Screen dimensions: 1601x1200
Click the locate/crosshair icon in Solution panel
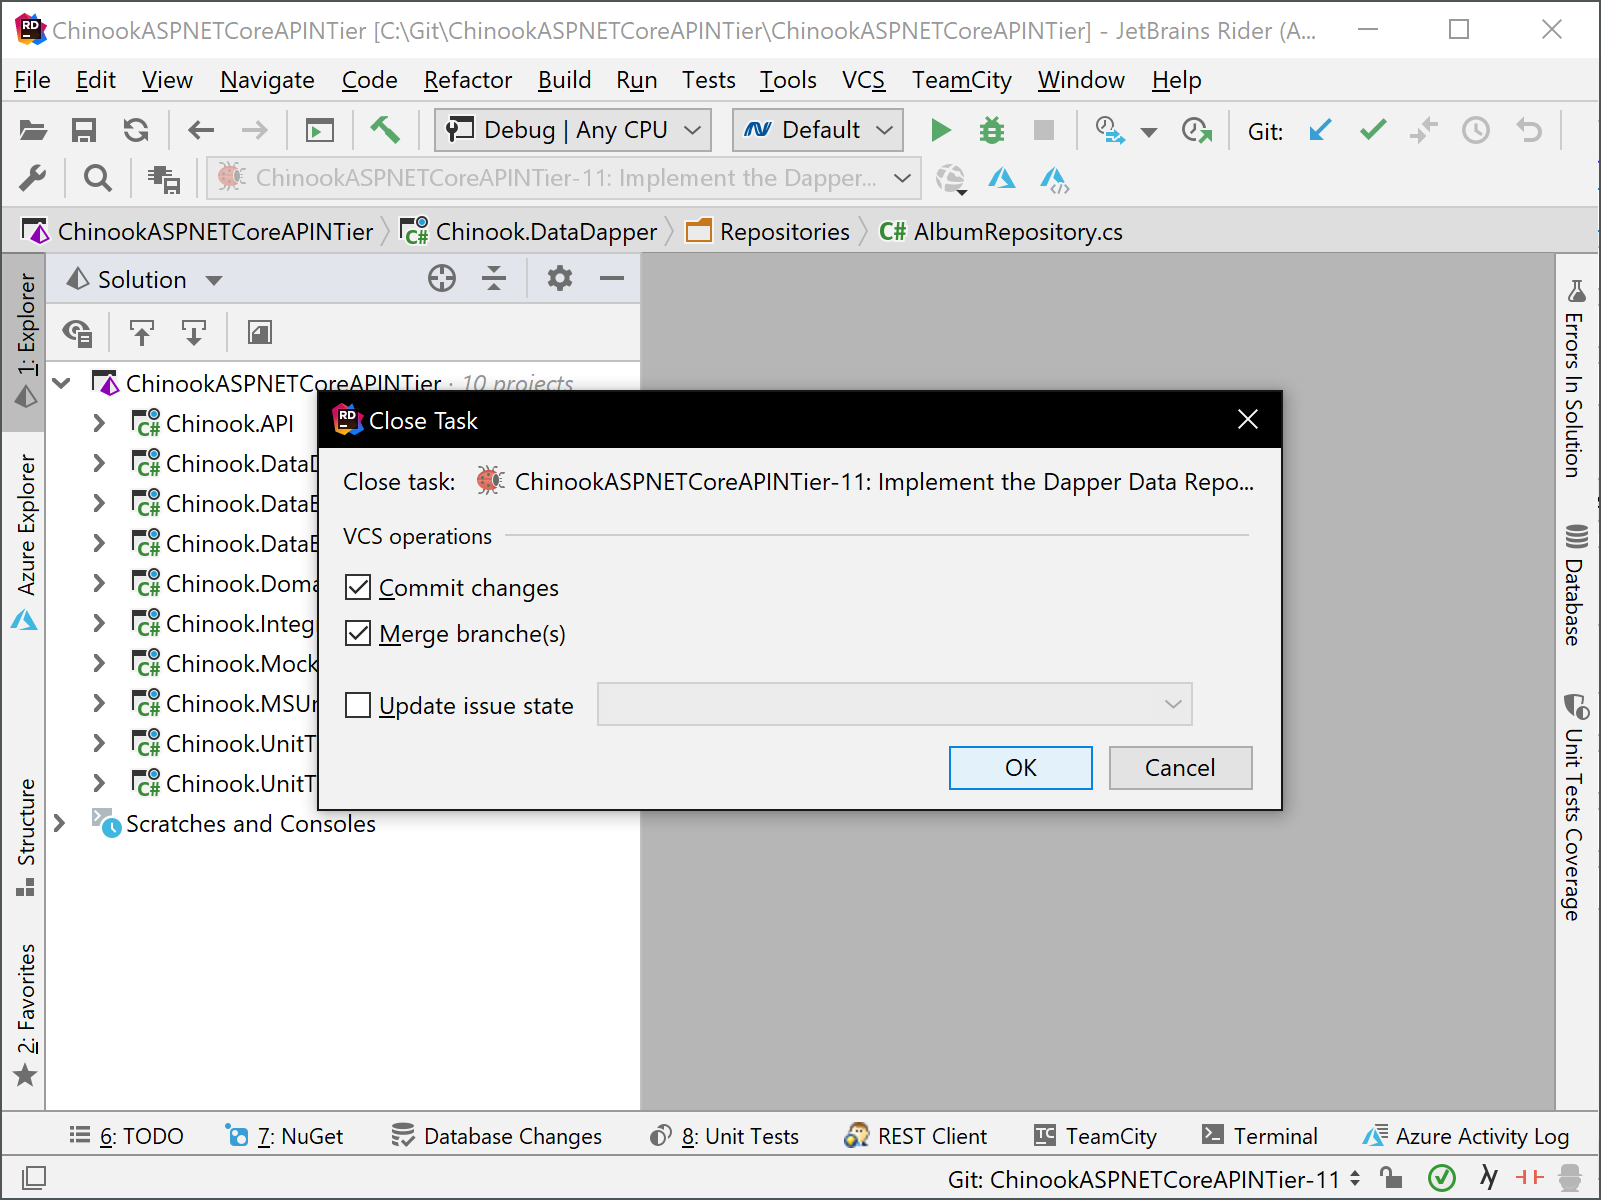(x=442, y=278)
